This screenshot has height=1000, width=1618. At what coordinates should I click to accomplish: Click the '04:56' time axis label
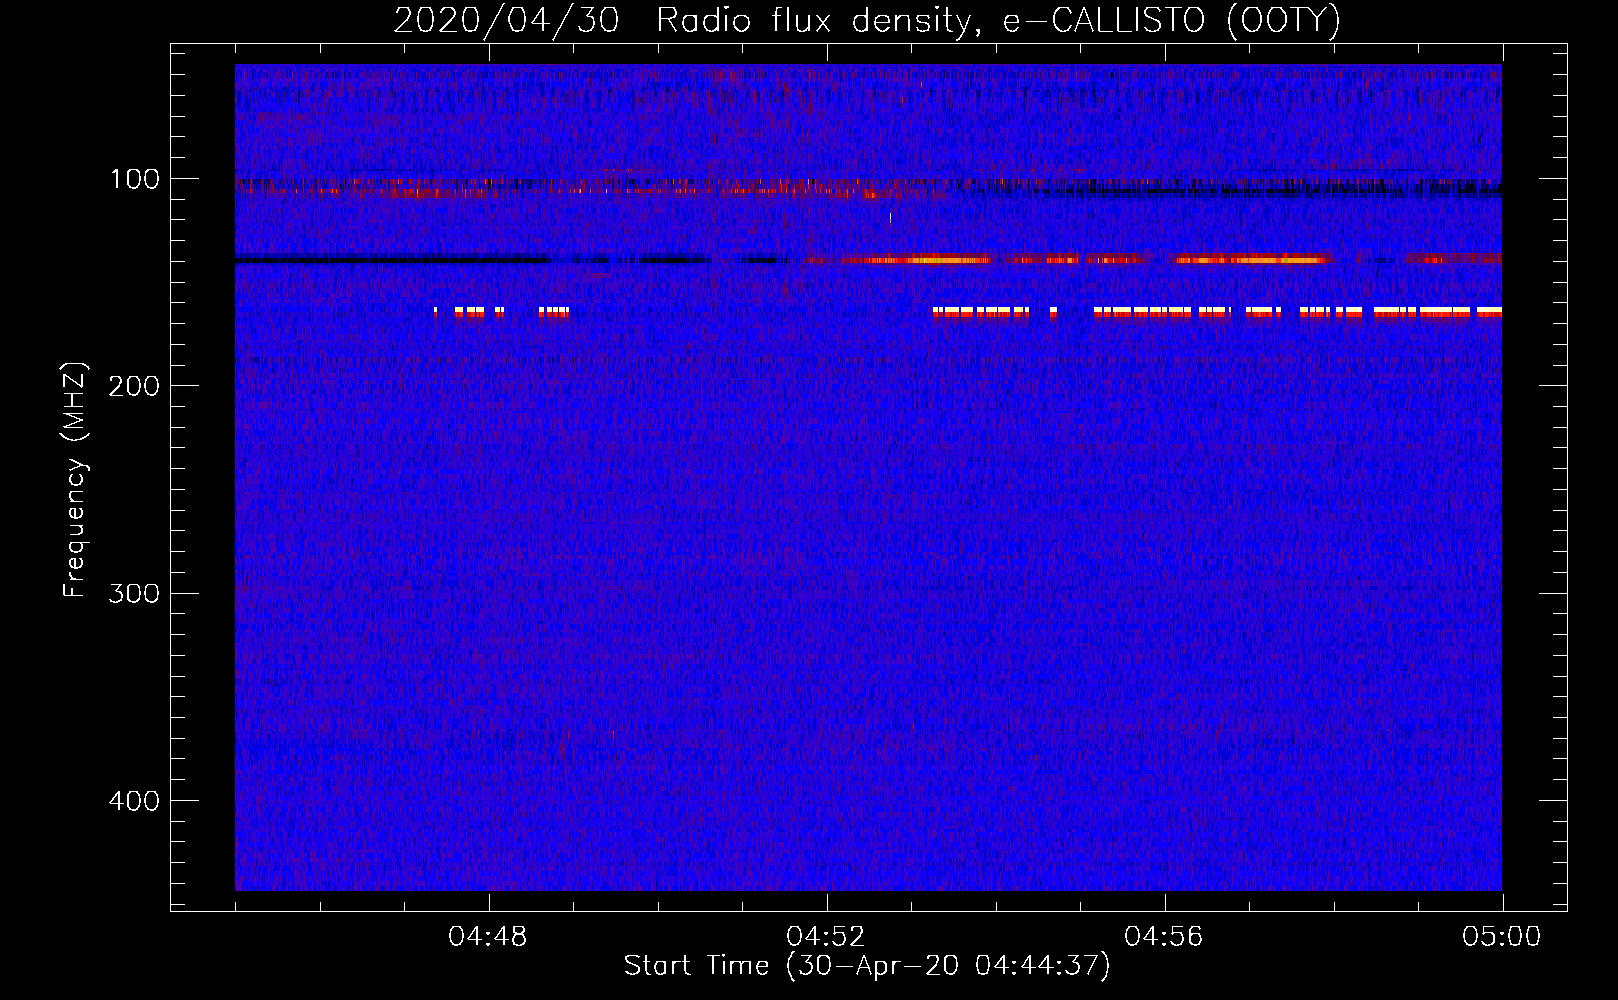click(x=1164, y=937)
